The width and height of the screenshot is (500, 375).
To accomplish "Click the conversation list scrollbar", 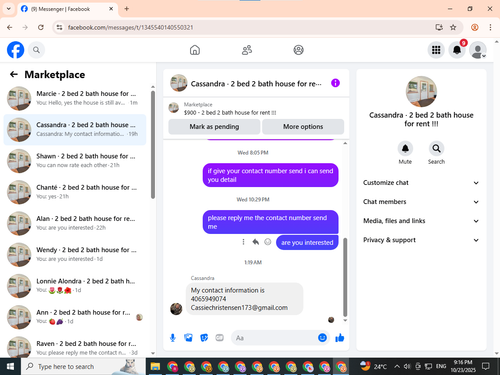I will [x=153, y=145].
